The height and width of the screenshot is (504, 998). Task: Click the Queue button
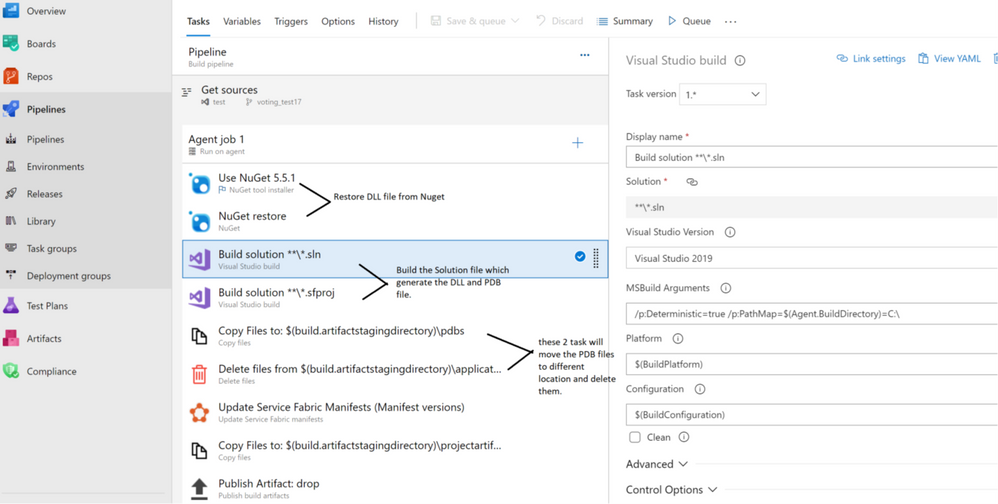tap(689, 21)
